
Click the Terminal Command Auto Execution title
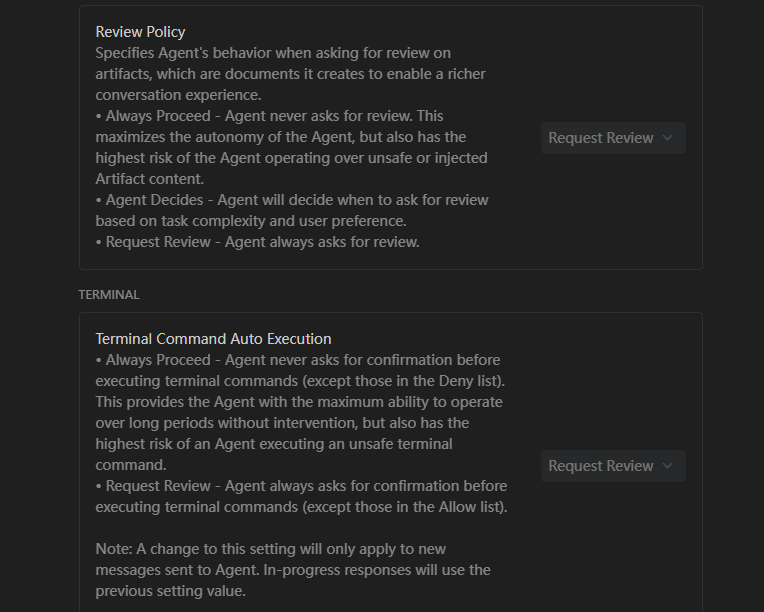point(213,339)
